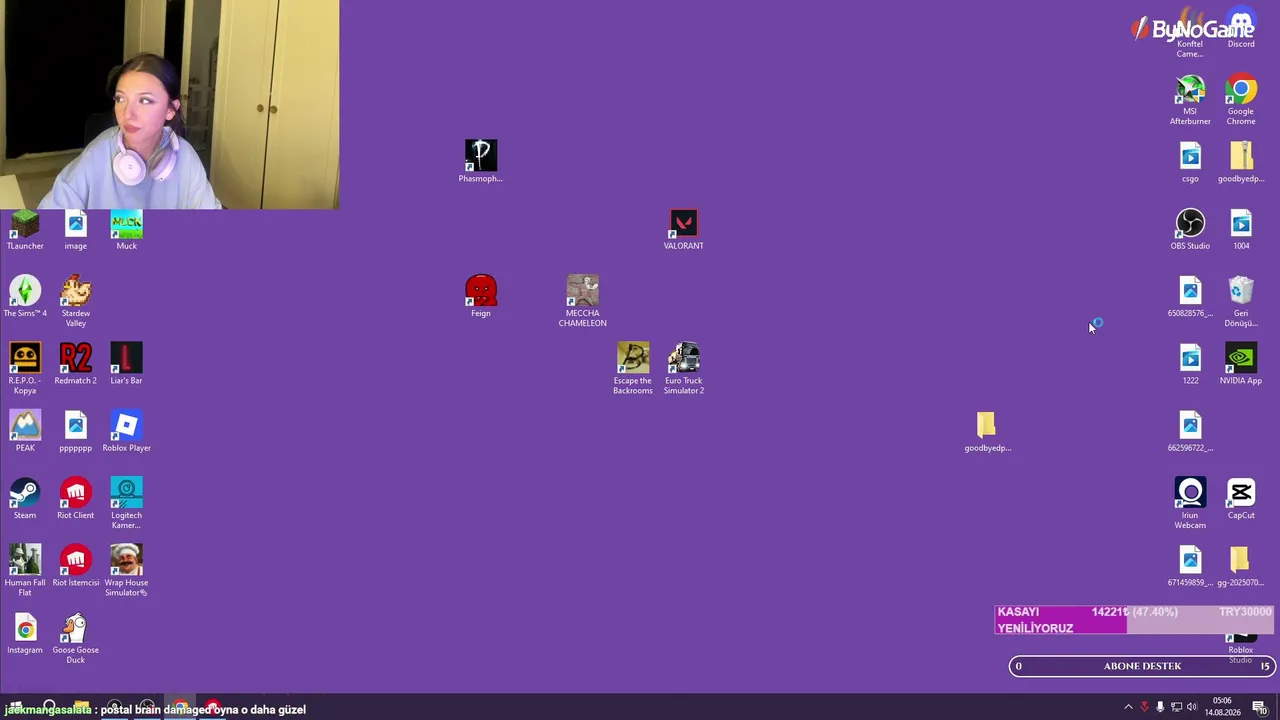The image size is (1280, 720).
Task: Open the PEAK game icon
Action: 25,425
